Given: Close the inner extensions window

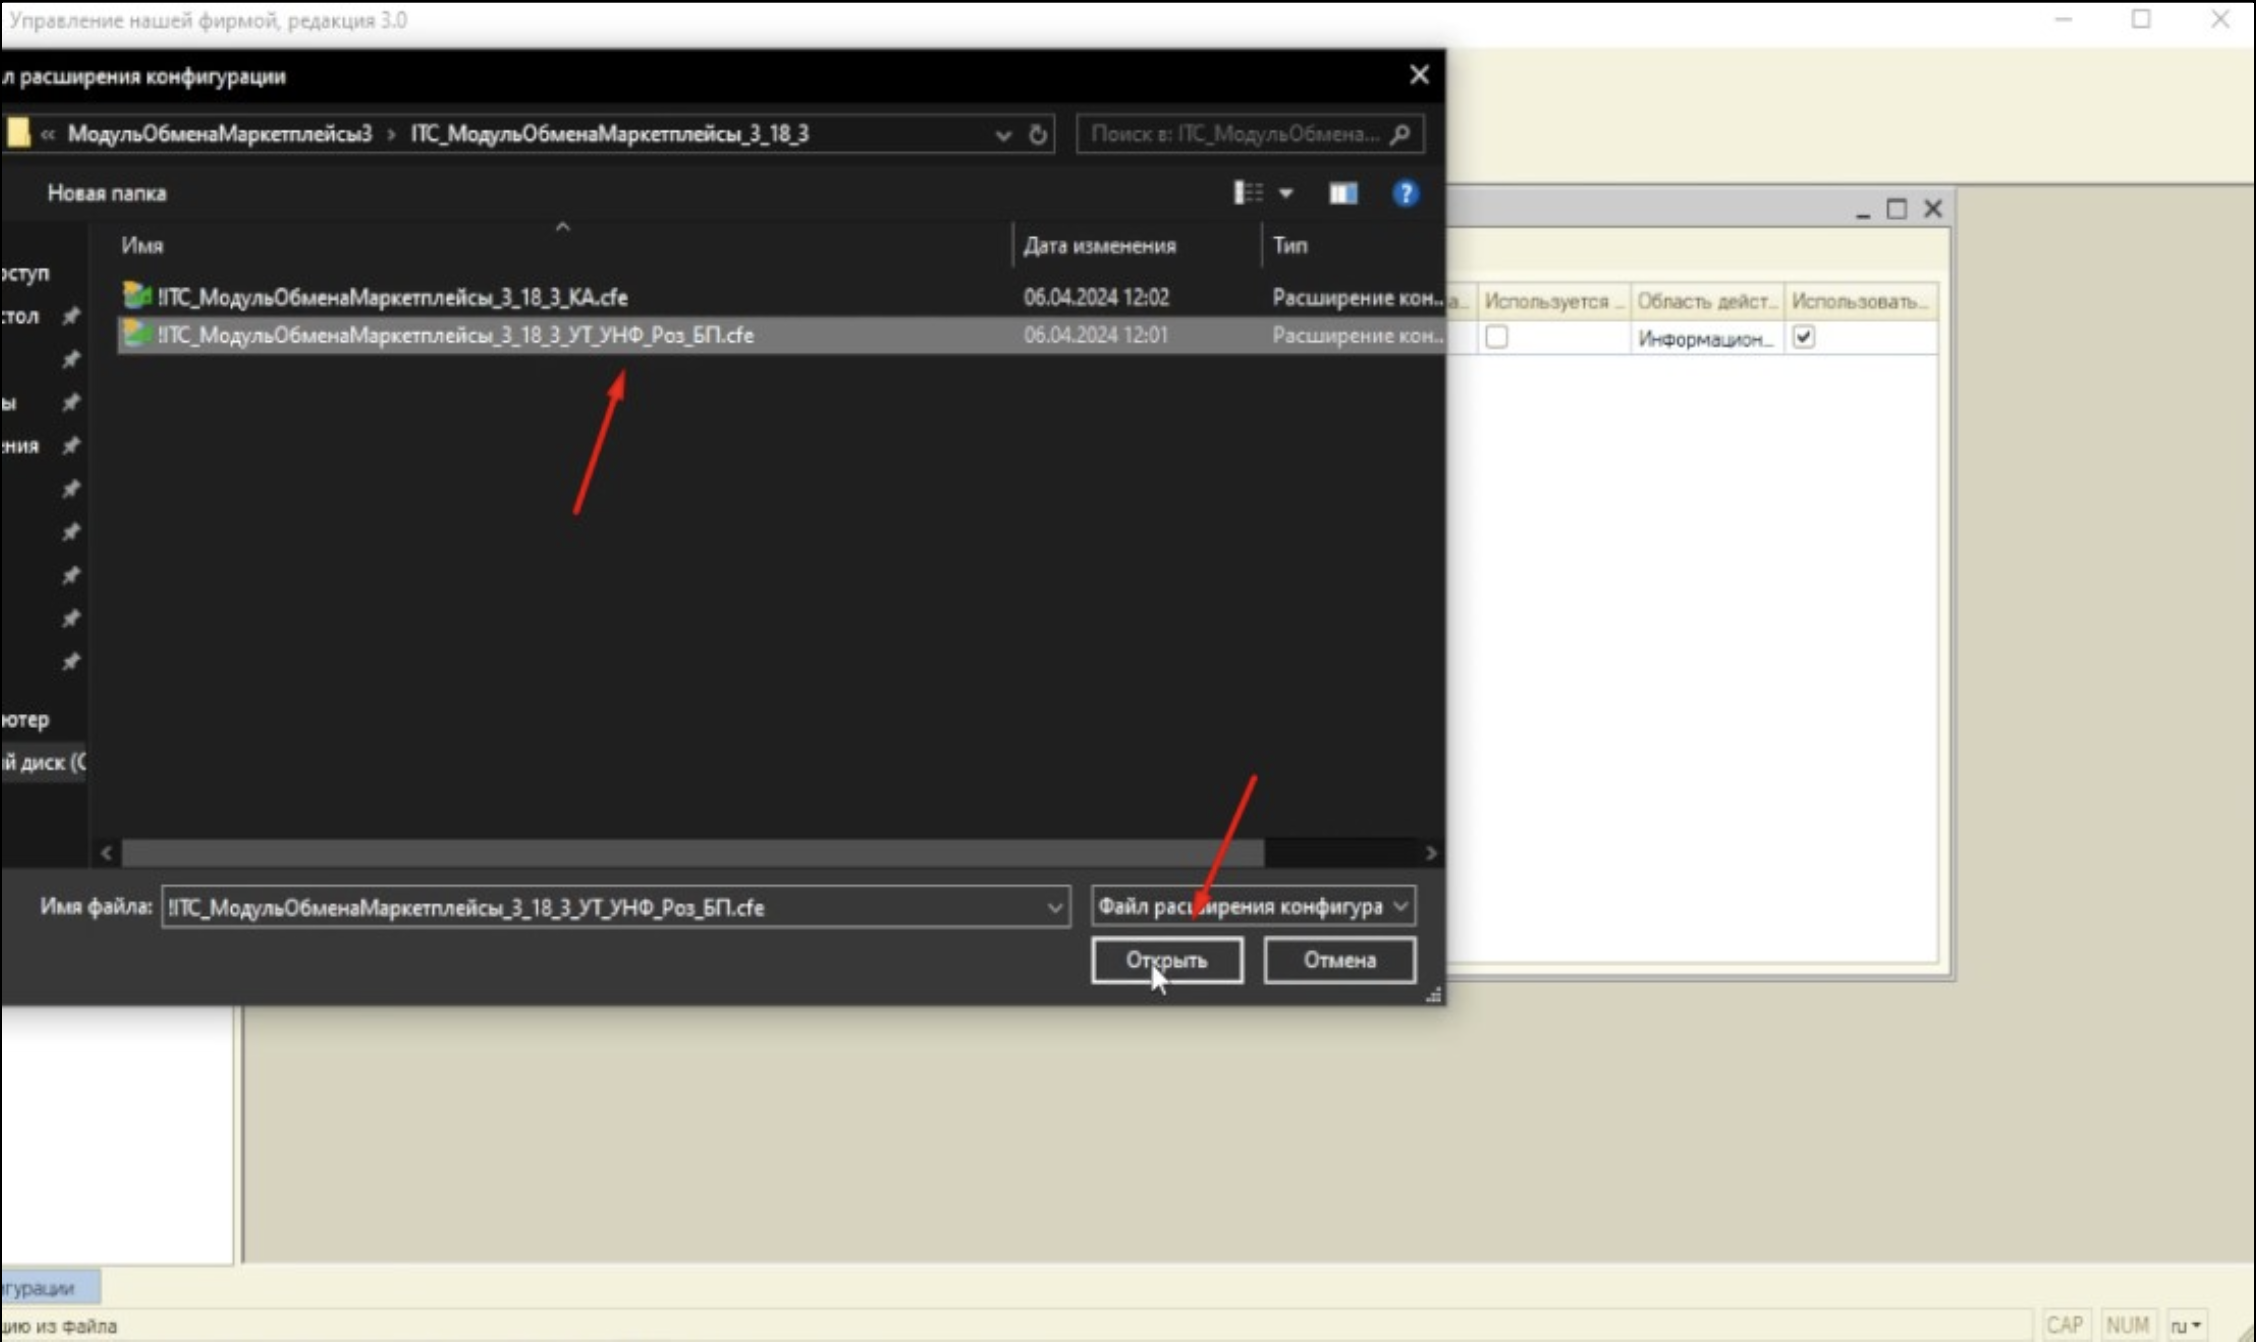Looking at the screenshot, I should 1933,209.
